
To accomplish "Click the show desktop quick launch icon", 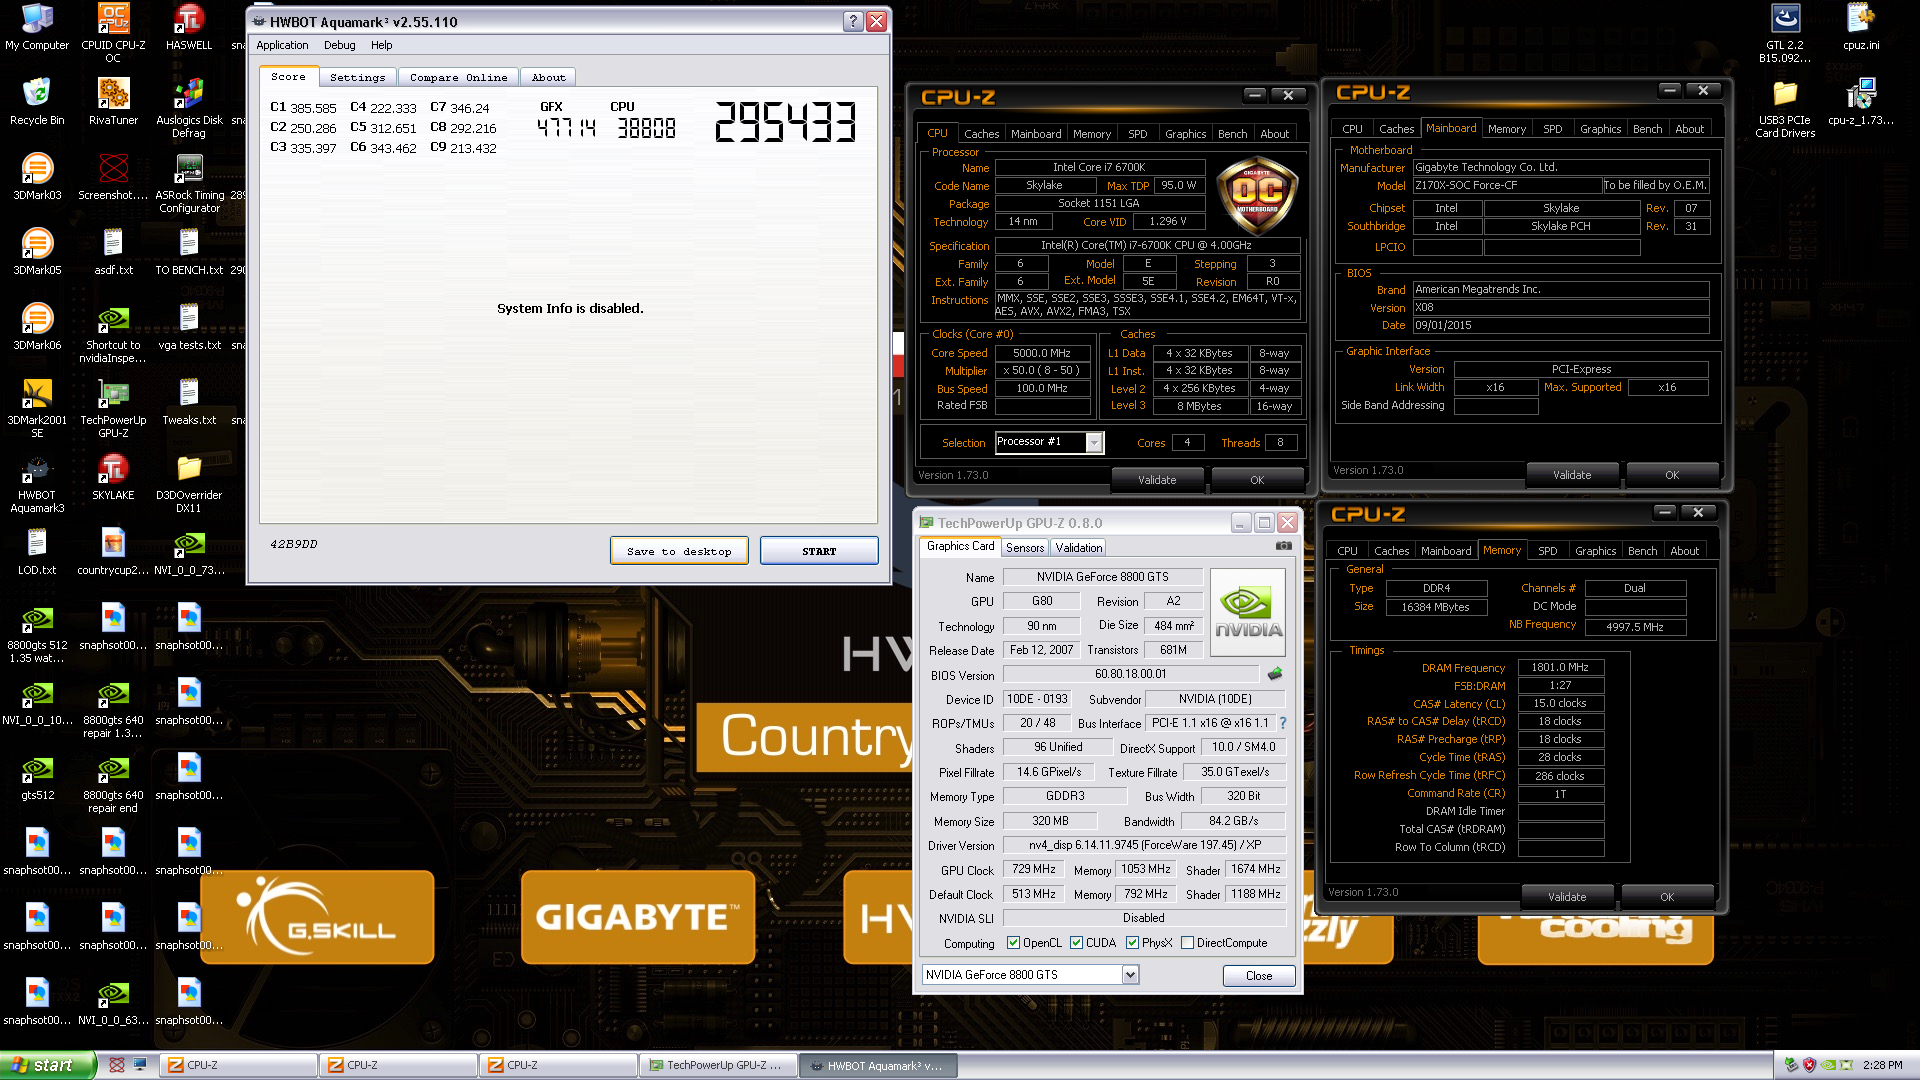I will pyautogui.click(x=139, y=1065).
